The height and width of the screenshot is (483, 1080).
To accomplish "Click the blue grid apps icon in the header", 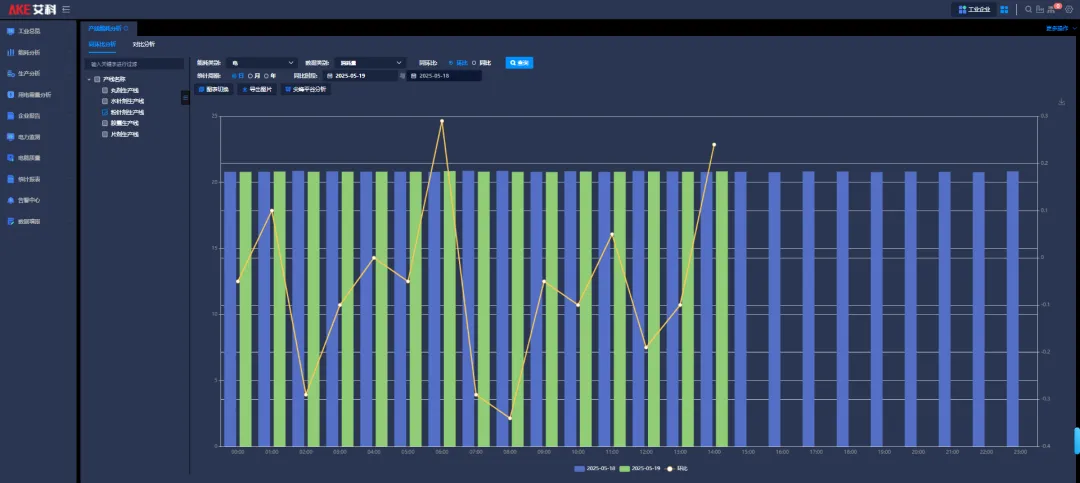I will click(x=1003, y=9).
